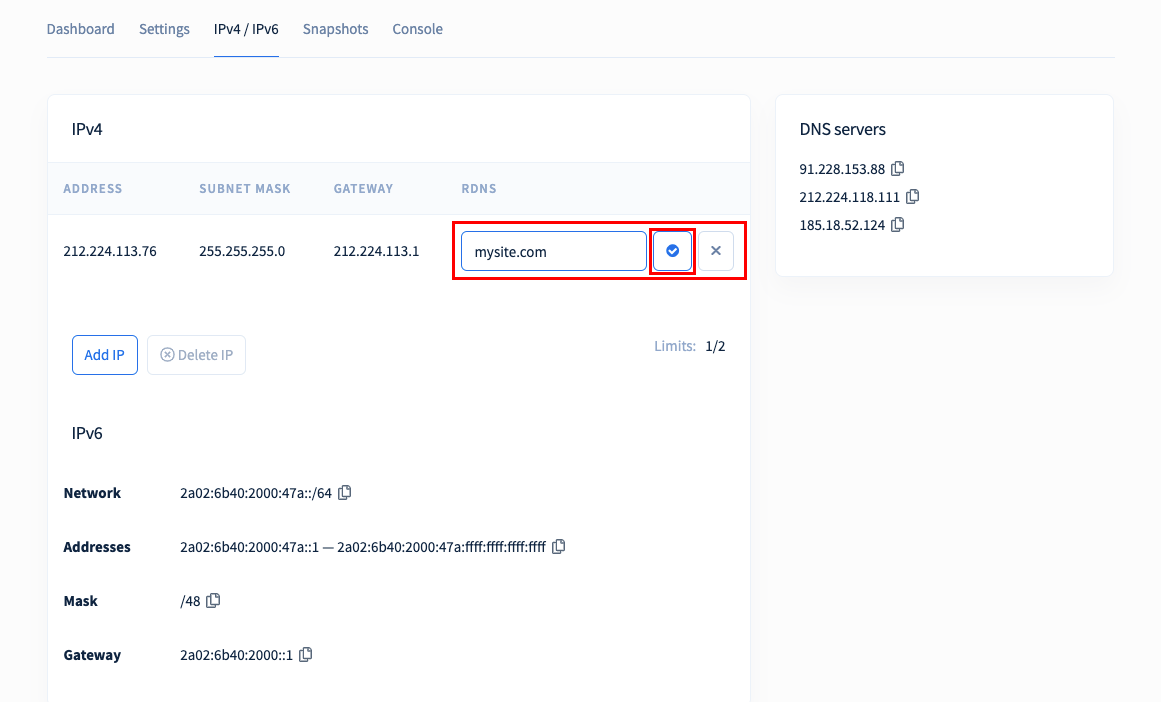1161x702 pixels.
Task: Click the DNS servers heading
Action: pos(843,129)
